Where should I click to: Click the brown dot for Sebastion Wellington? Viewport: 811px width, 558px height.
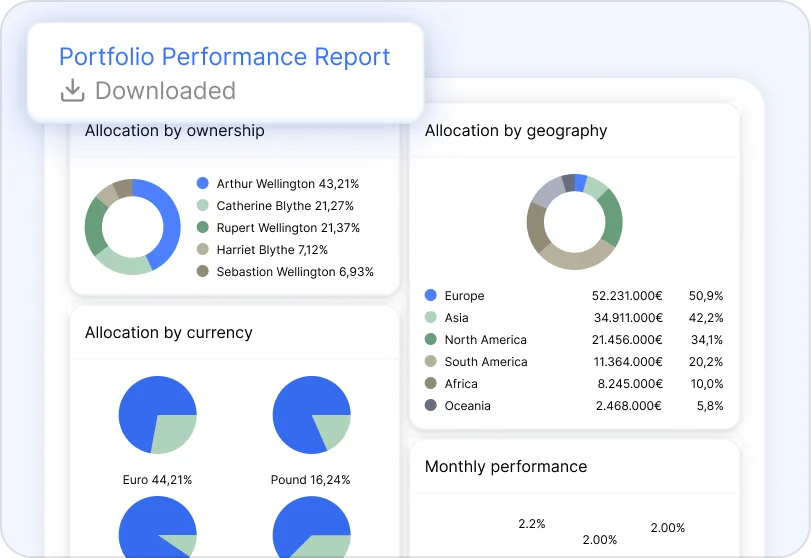click(x=203, y=271)
